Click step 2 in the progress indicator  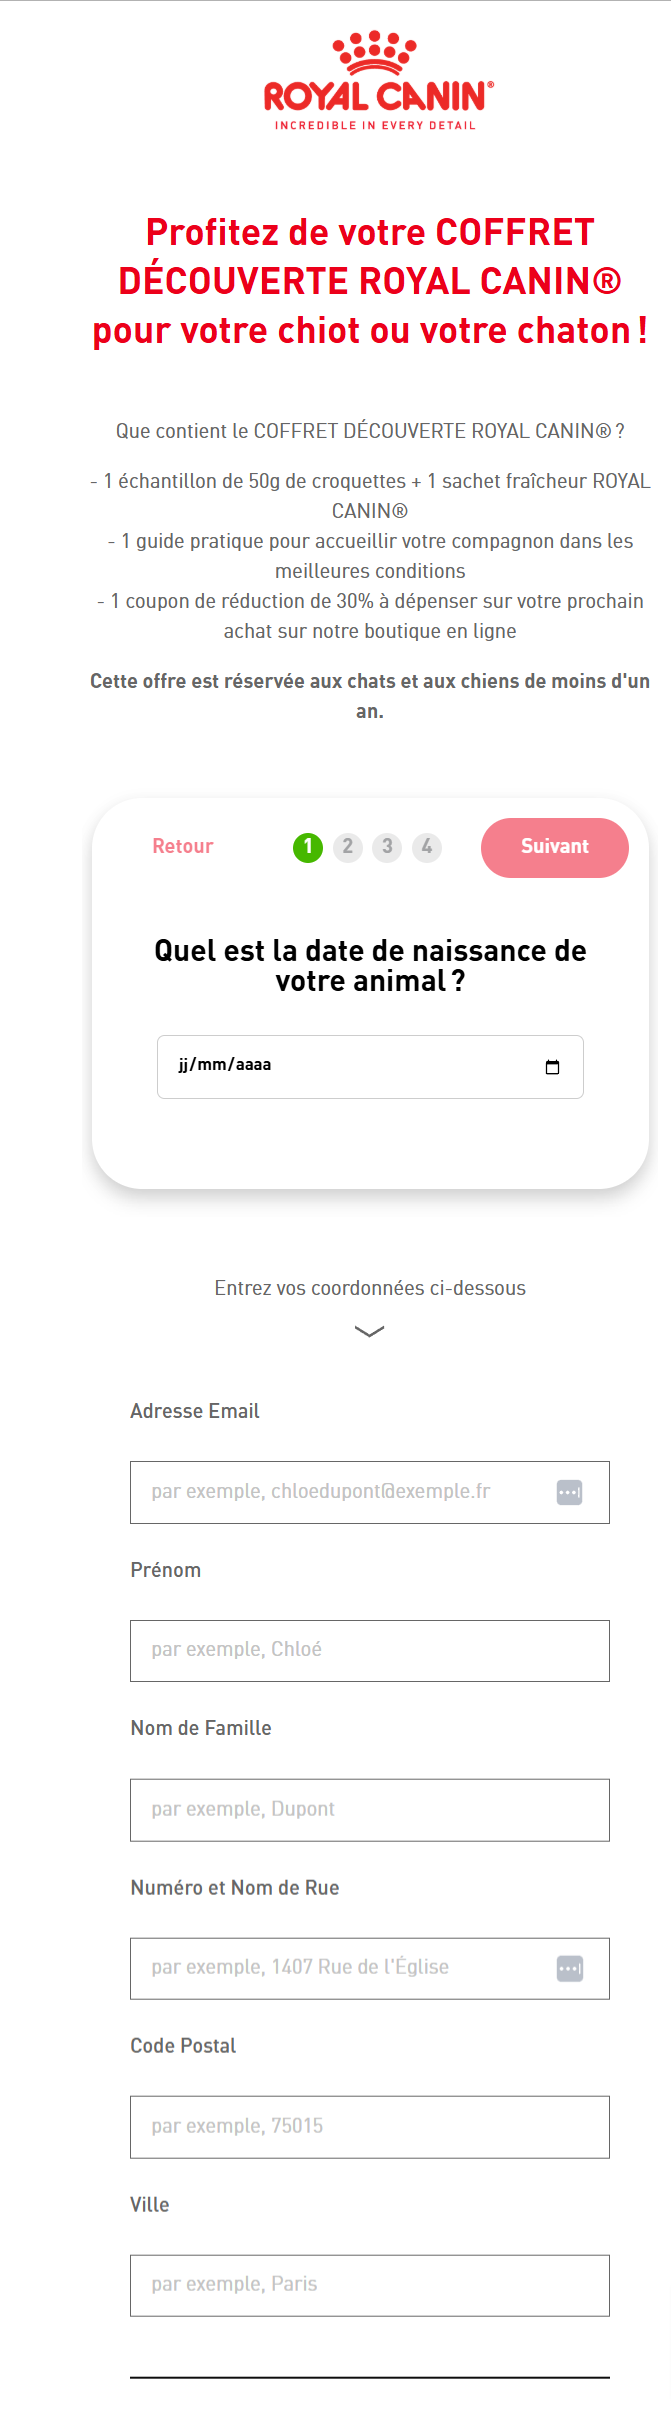coord(347,847)
